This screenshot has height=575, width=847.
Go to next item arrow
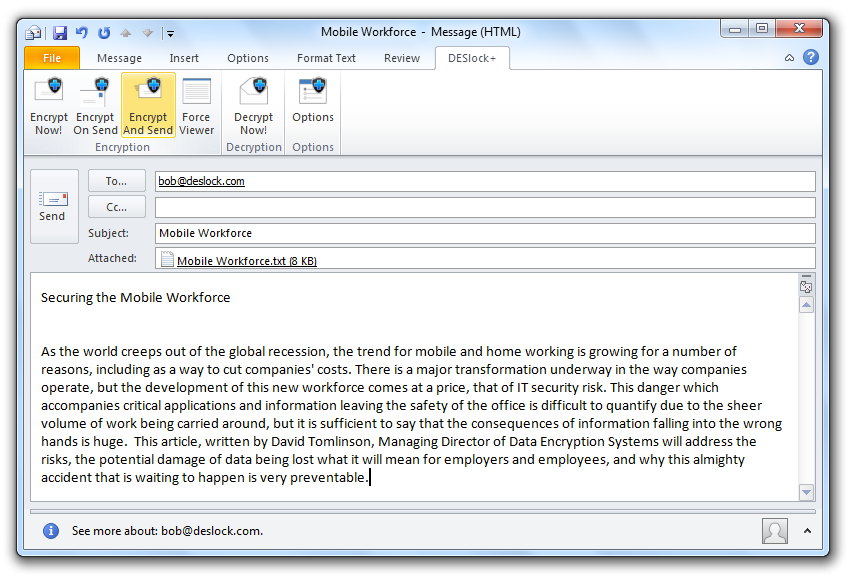tap(147, 34)
